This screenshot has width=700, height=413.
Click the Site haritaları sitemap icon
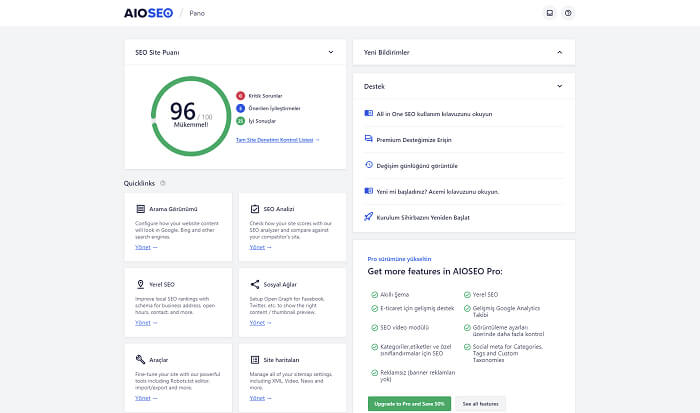[255, 359]
